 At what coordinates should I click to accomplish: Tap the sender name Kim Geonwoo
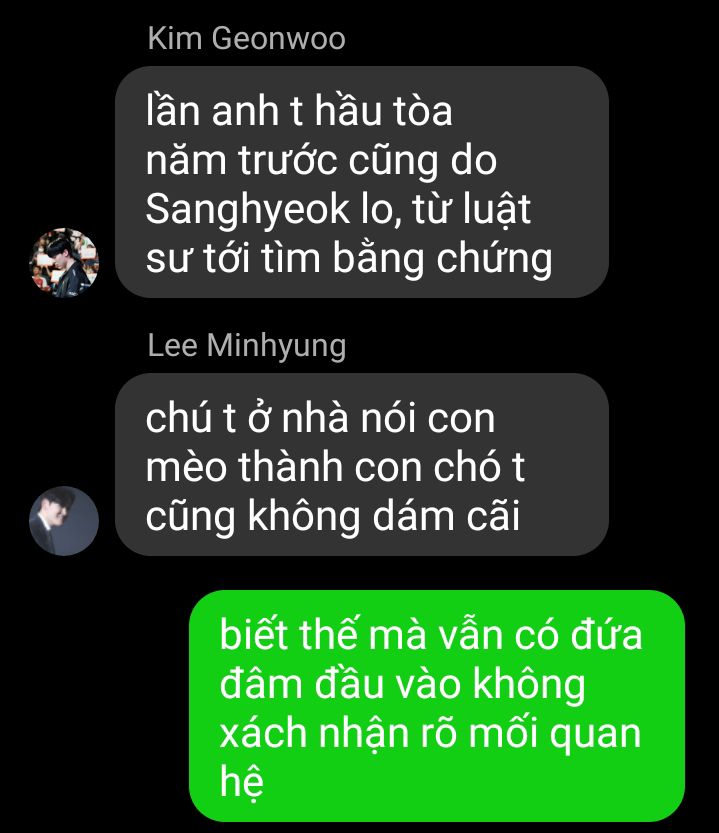[247, 38]
